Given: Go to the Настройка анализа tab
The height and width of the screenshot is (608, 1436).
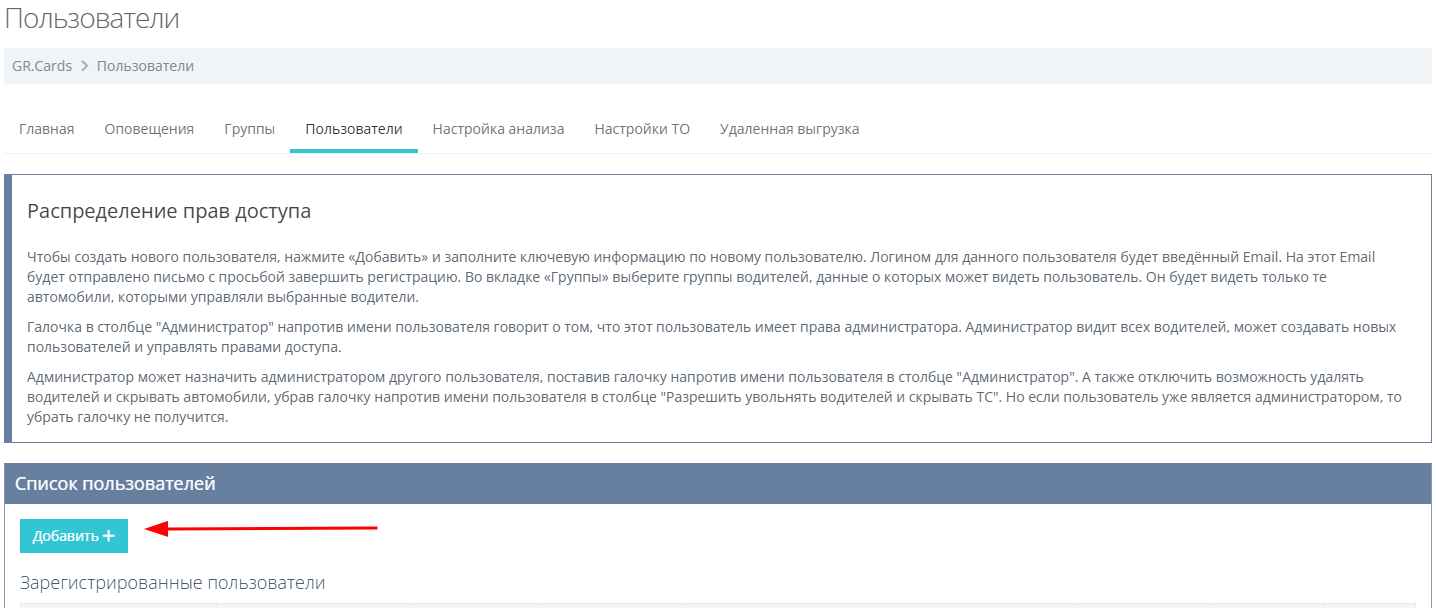Looking at the screenshot, I should (x=498, y=129).
